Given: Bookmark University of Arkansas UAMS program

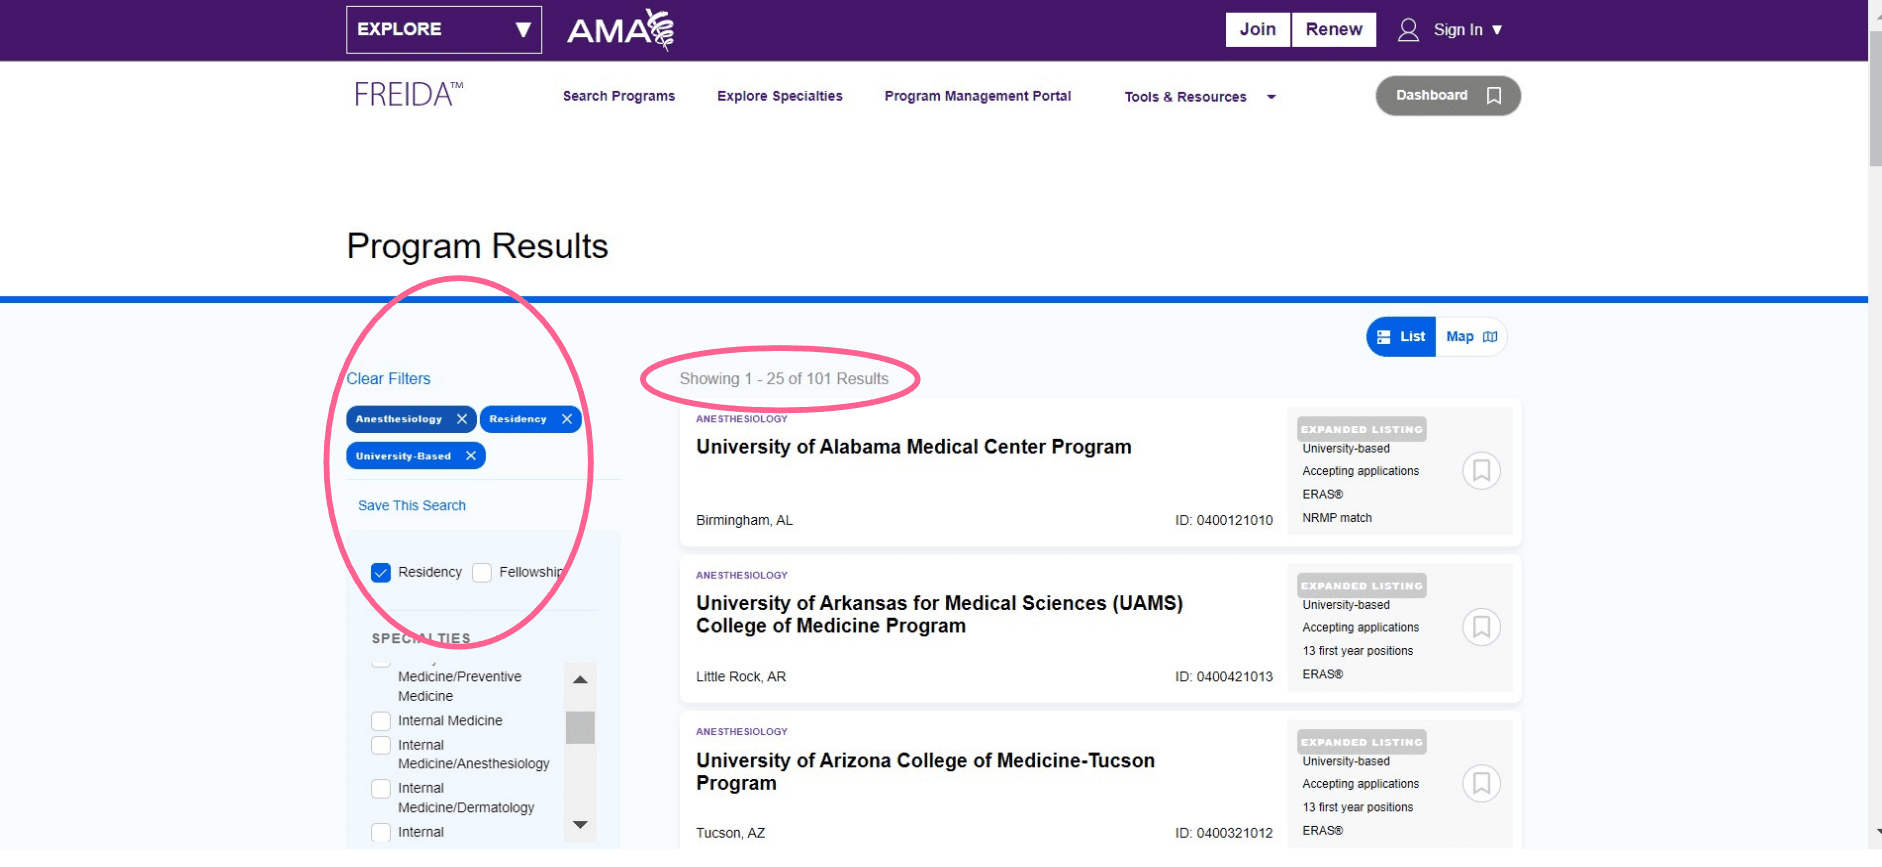Looking at the screenshot, I should [1482, 627].
